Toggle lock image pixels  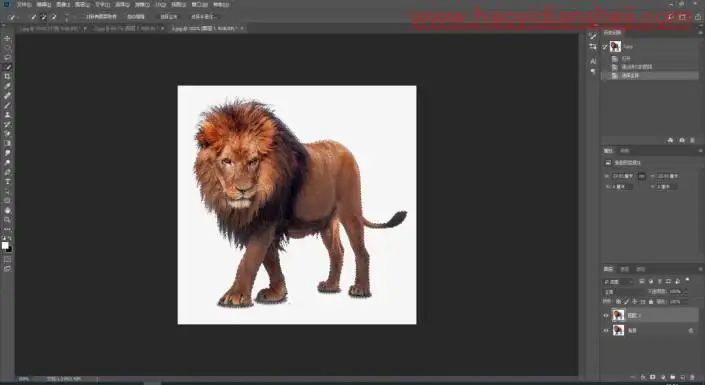[627, 301]
